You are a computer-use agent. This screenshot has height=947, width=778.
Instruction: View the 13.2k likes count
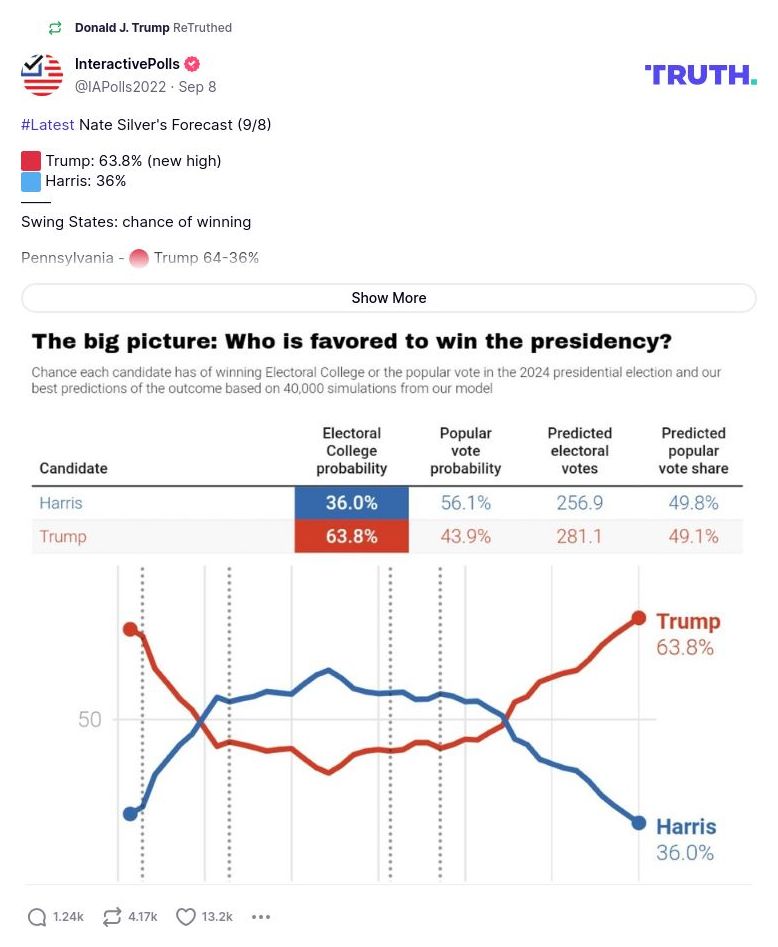[x=219, y=916]
